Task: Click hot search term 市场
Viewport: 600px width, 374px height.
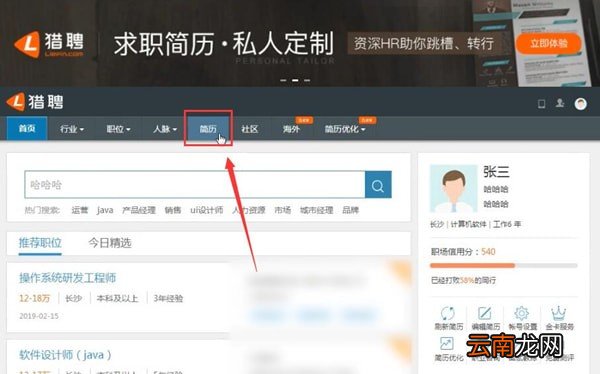Action: tap(282, 210)
